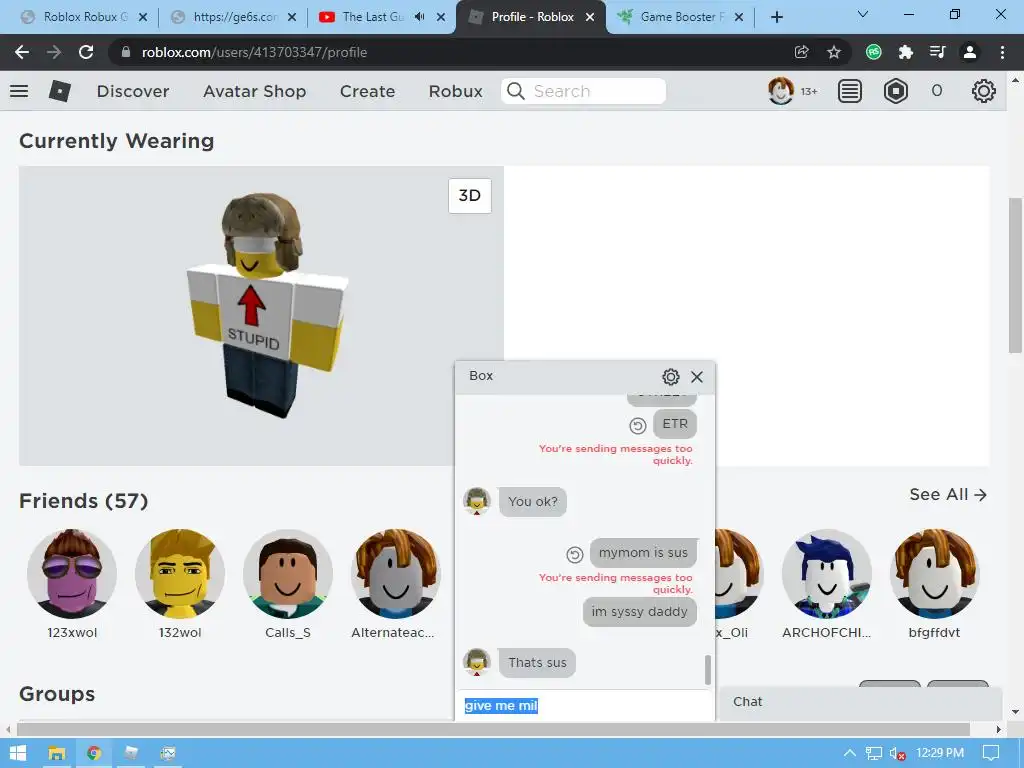Open friend bfgffdvt's profile

pyautogui.click(x=934, y=574)
